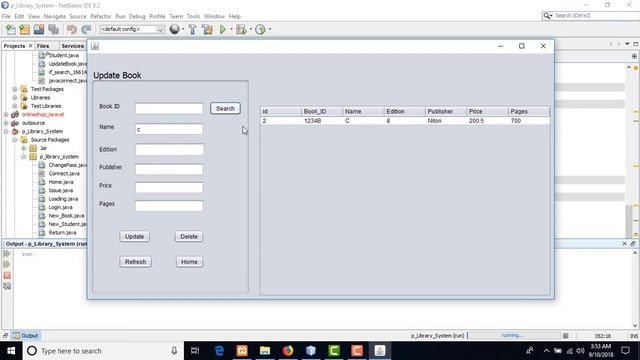Click the Edition input field
Screen dimensions: 640x360
pyautogui.click(x=169, y=149)
